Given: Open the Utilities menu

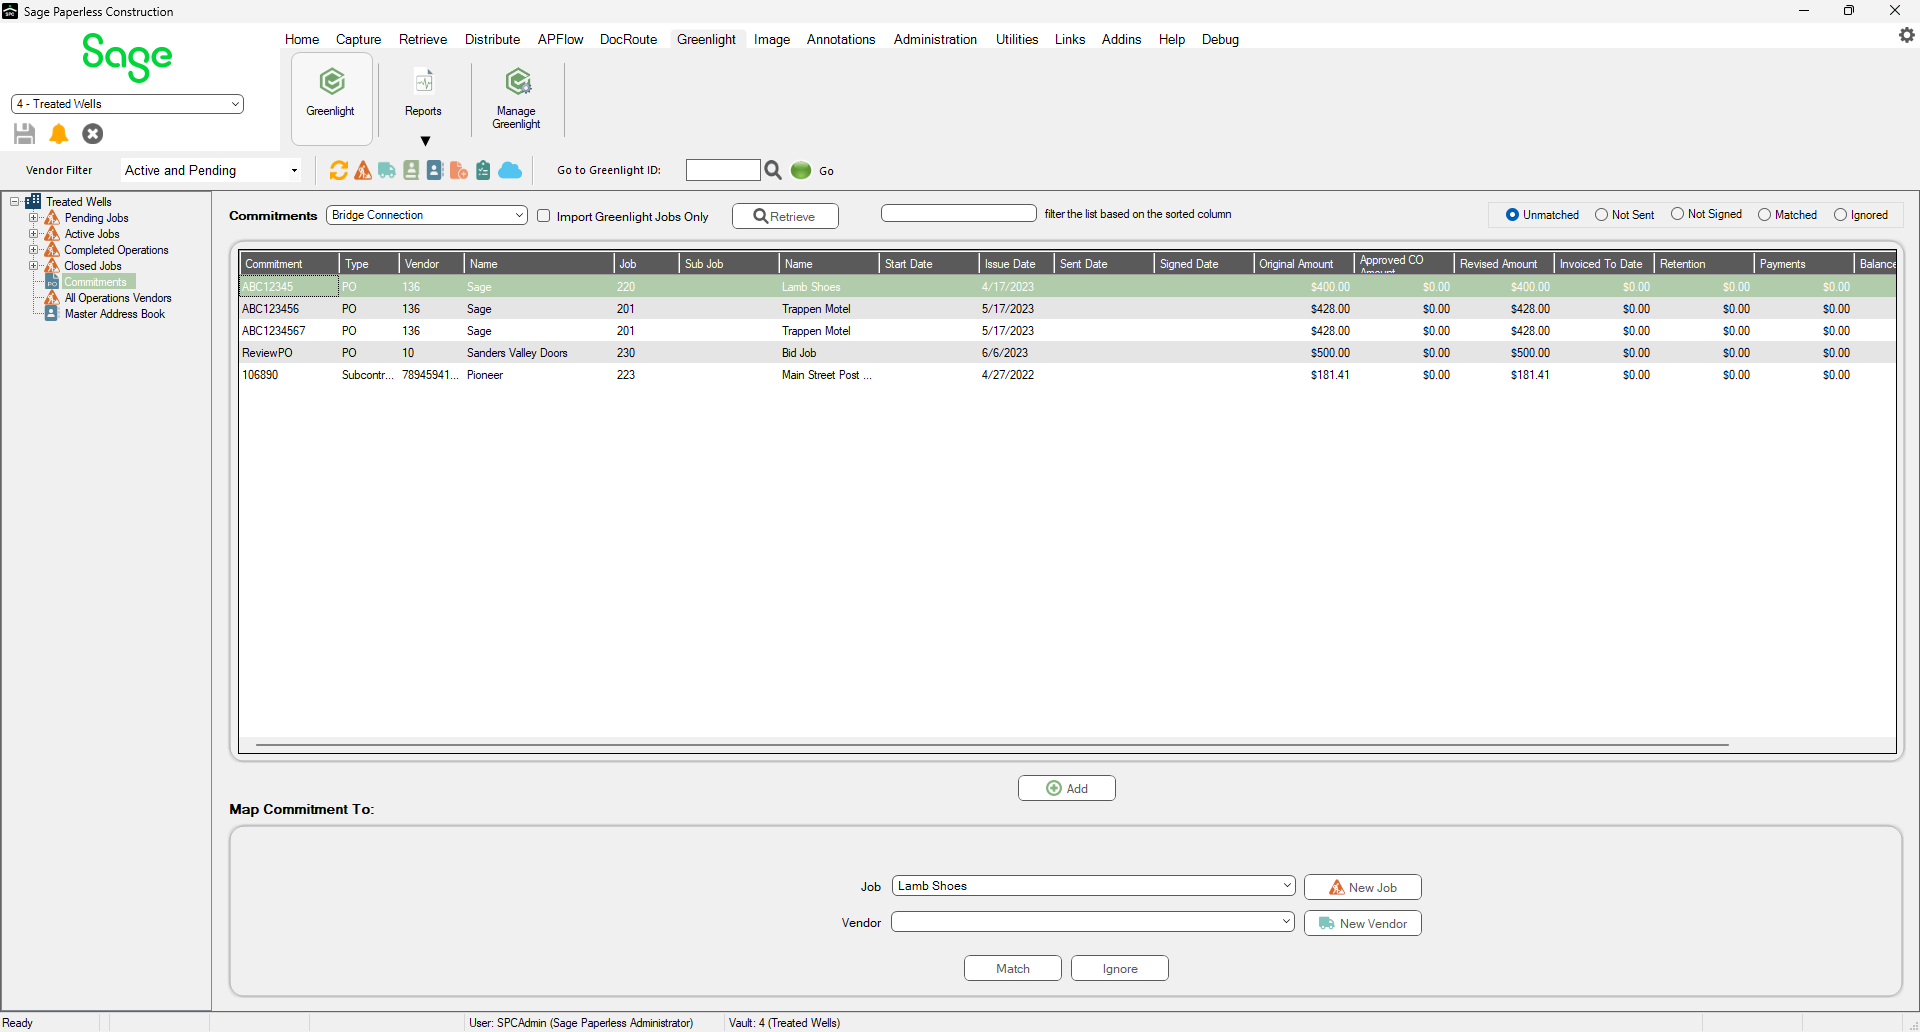Looking at the screenshot, I should pyautogui.click(x=1017, y=39).
